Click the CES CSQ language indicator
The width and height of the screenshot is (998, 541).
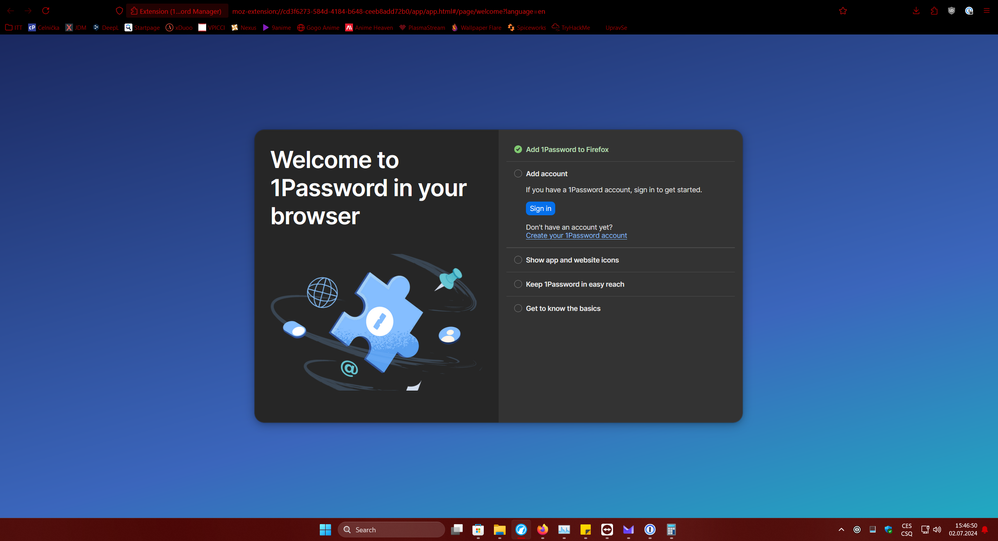pyautogui.click(x=906, y=530)
